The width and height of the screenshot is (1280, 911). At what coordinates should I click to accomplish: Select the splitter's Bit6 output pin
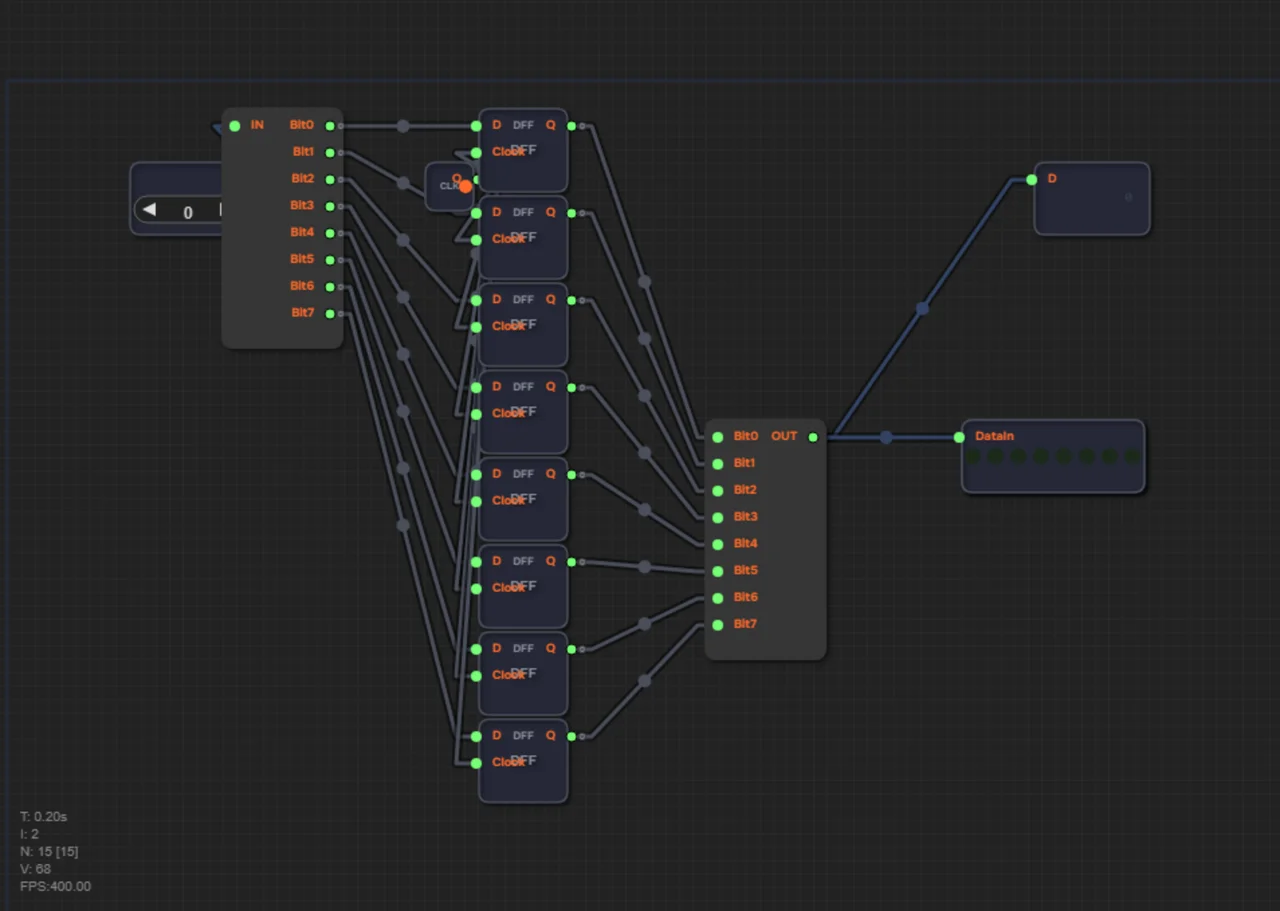pos(330,287)
